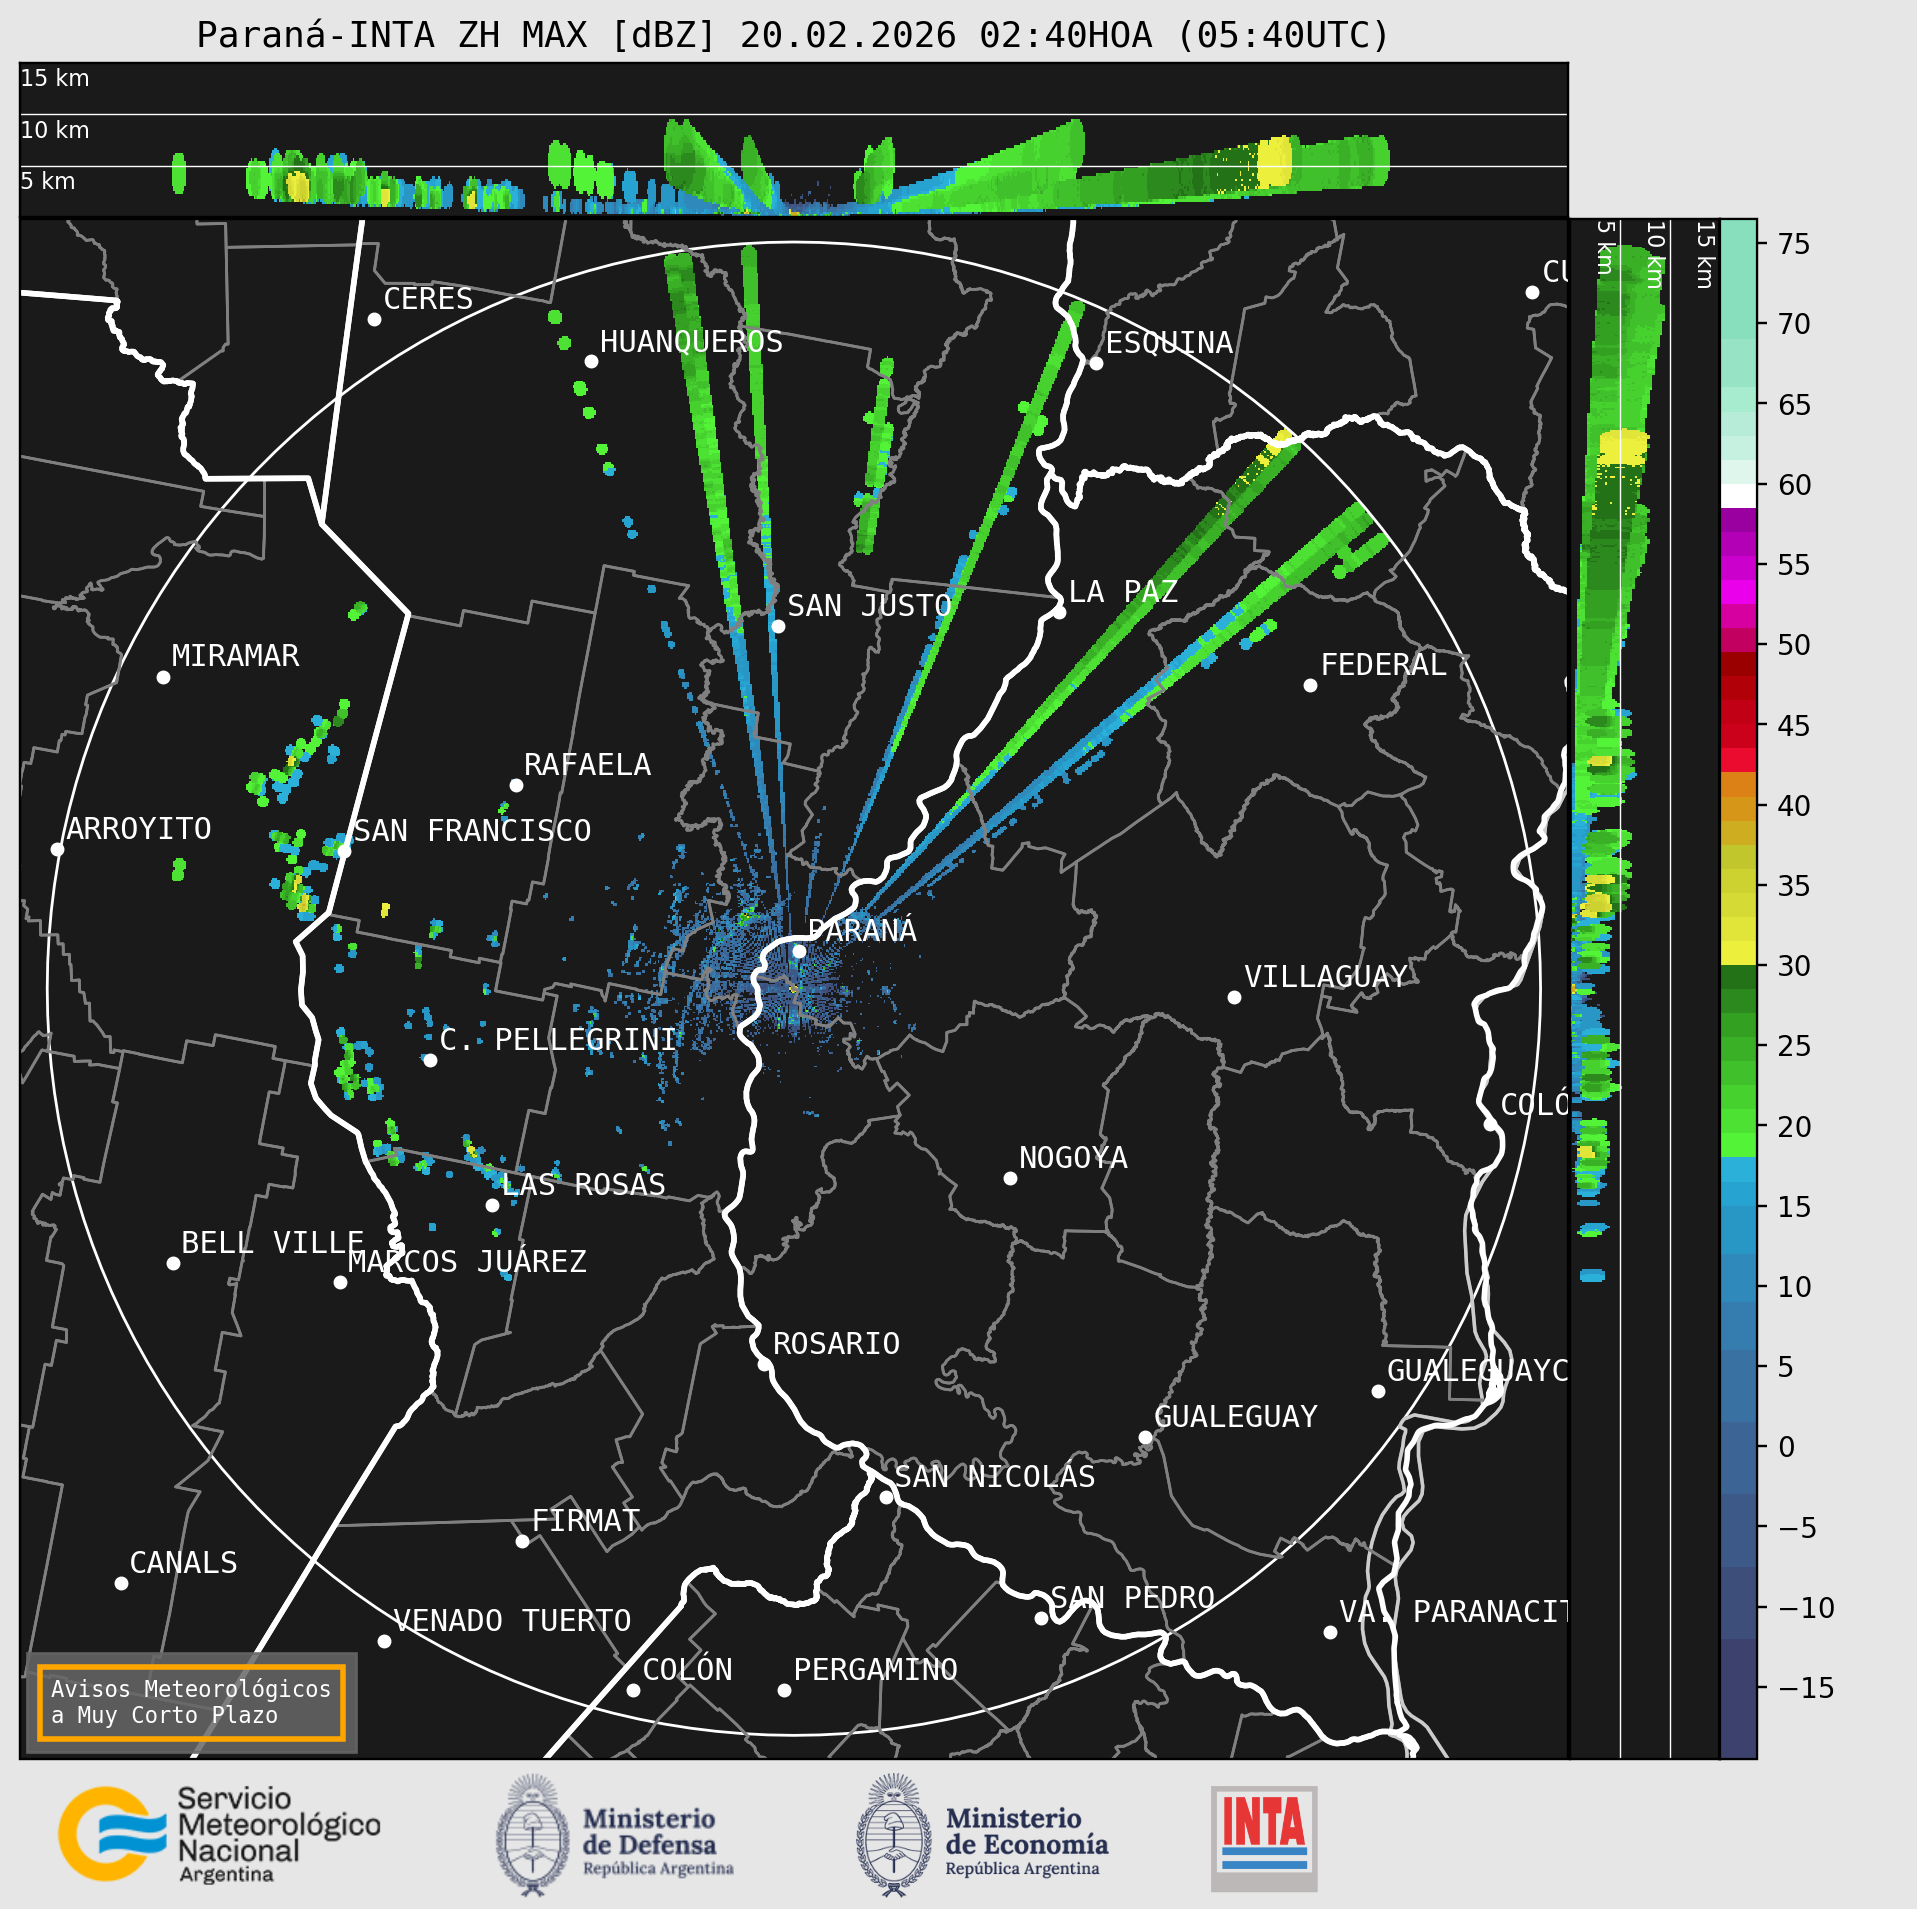Click the 15 km label in top cross-section
The image size is (1917, 1909).
click(x=55, y=78)
